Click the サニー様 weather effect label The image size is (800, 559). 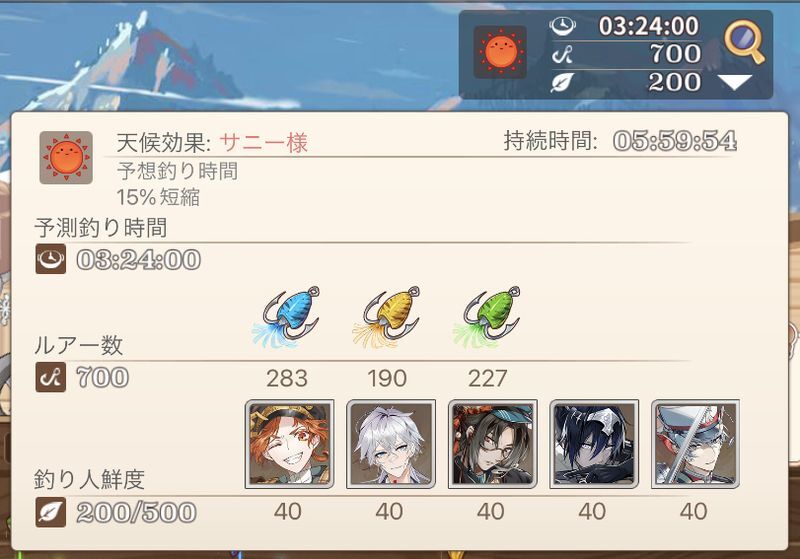(264, 142)
